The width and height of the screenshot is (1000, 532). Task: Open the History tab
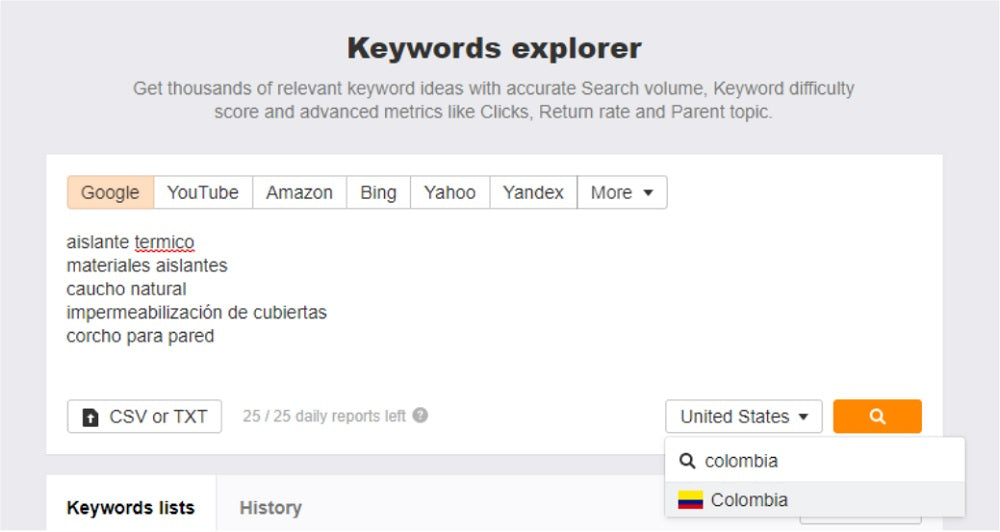point(270,508)
